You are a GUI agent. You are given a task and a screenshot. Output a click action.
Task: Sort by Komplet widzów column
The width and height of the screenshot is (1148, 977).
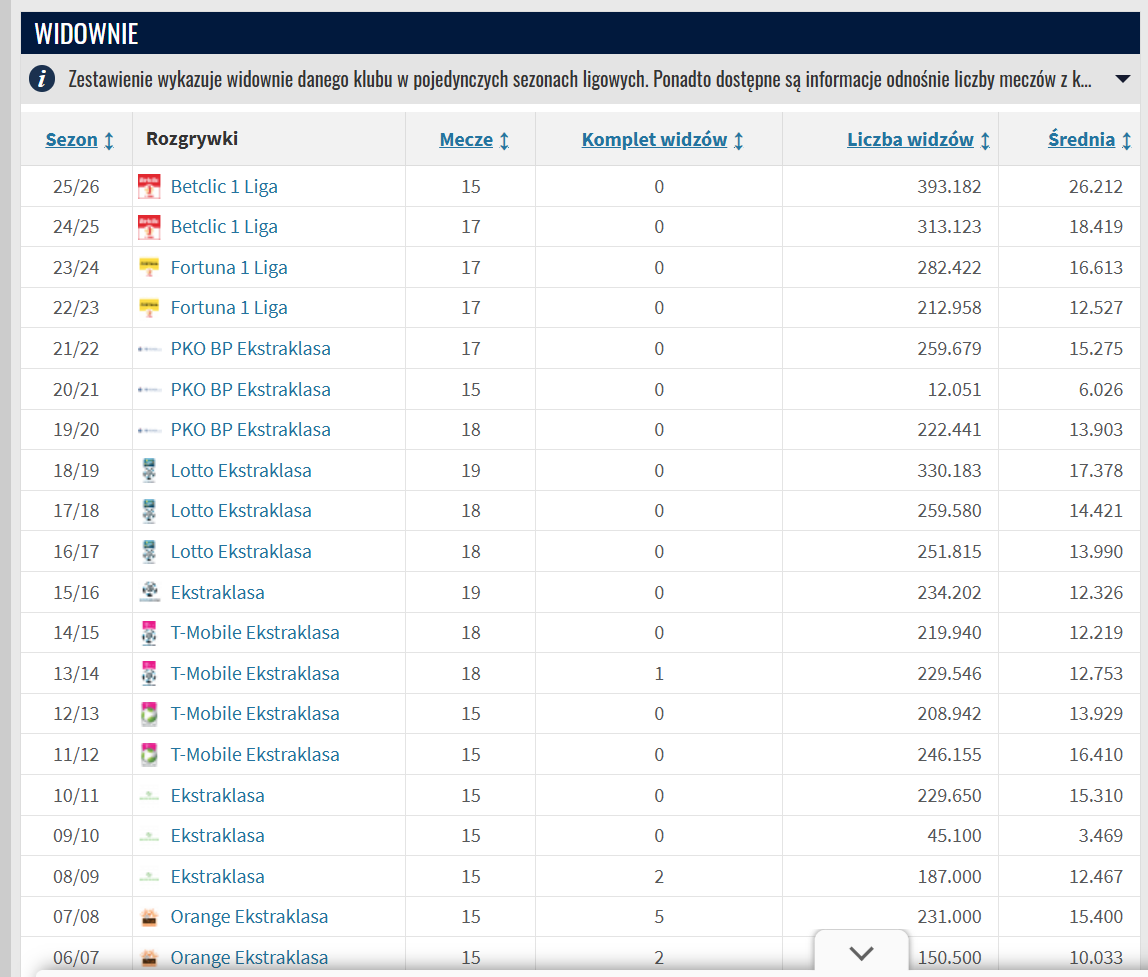(662, 140)
